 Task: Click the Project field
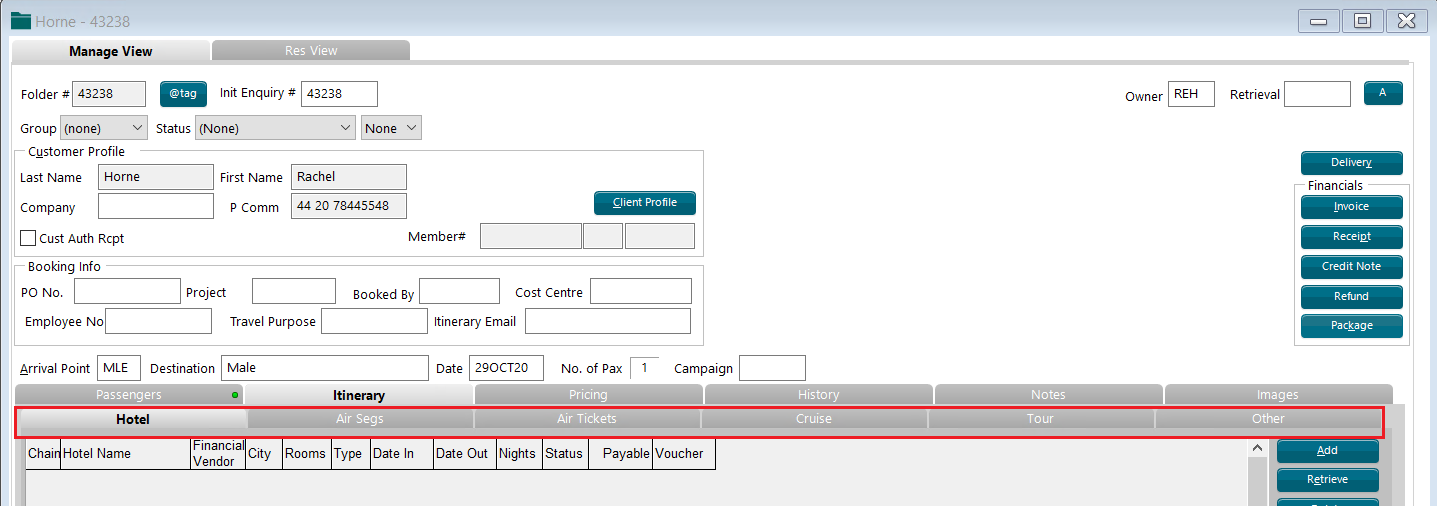[x=294, y=291]
